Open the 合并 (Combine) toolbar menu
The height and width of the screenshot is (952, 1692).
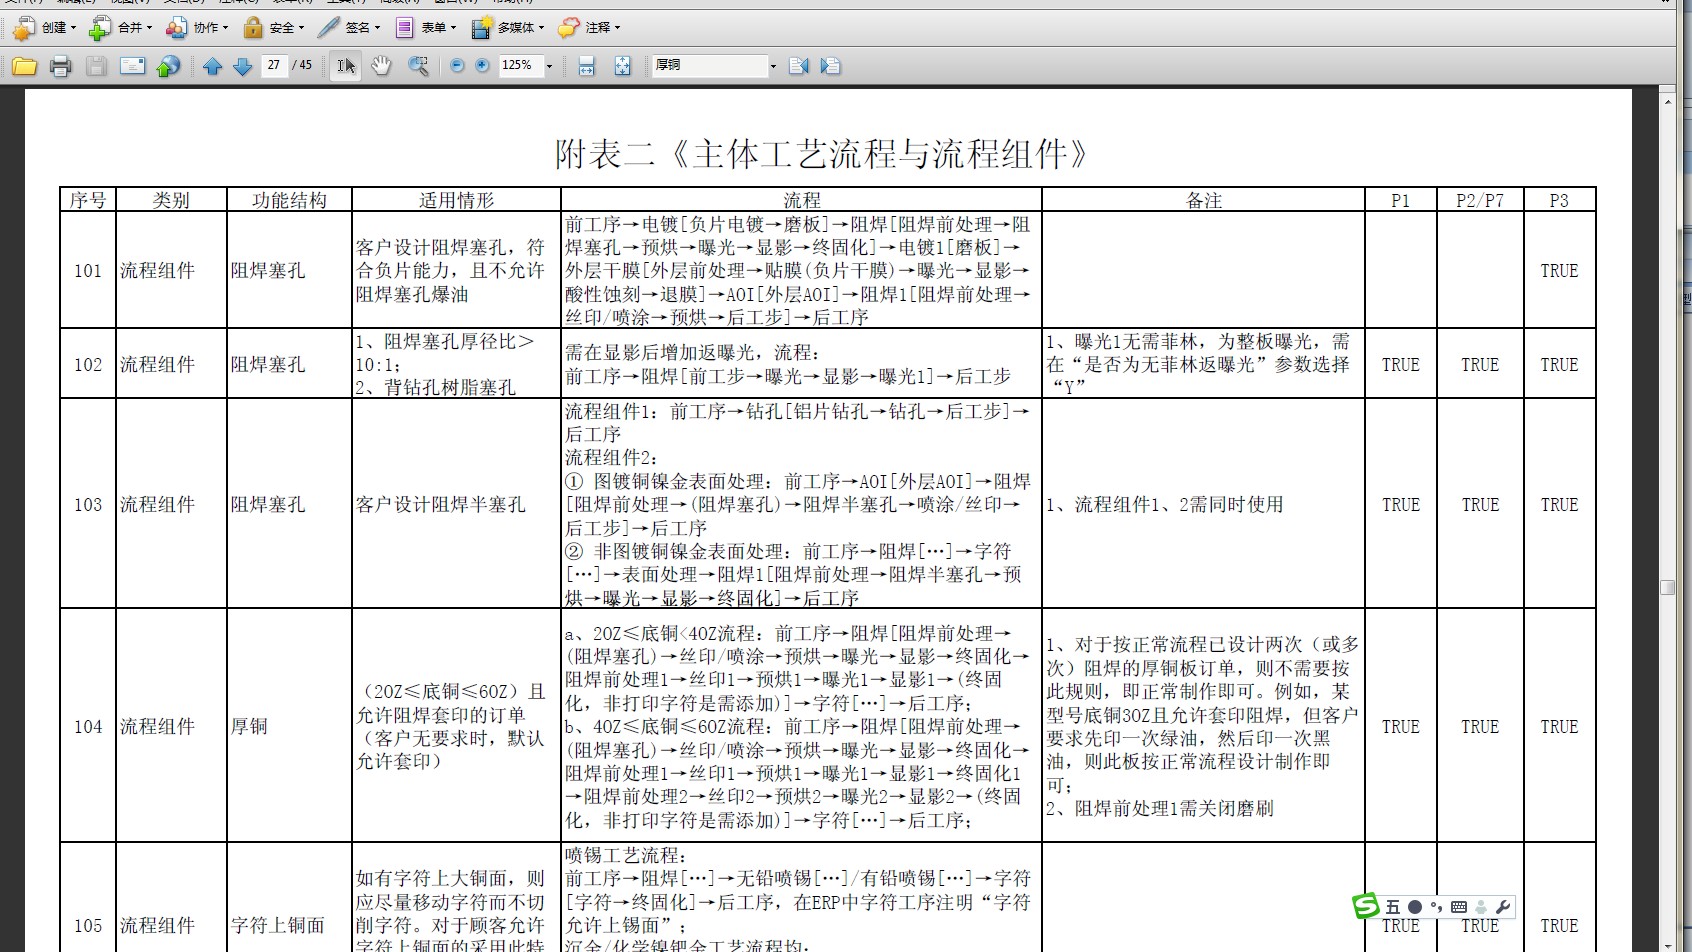point(120,28)
